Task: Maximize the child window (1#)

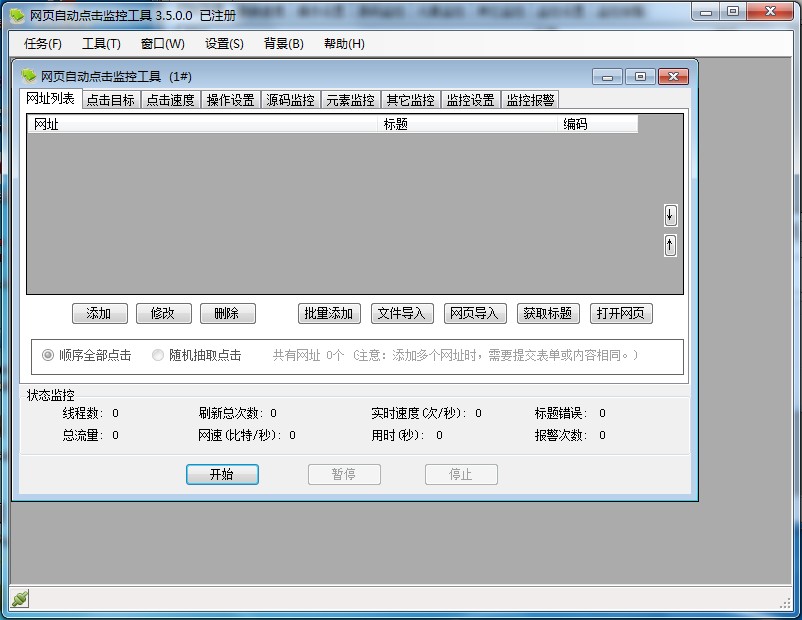Action: point(640,77)
